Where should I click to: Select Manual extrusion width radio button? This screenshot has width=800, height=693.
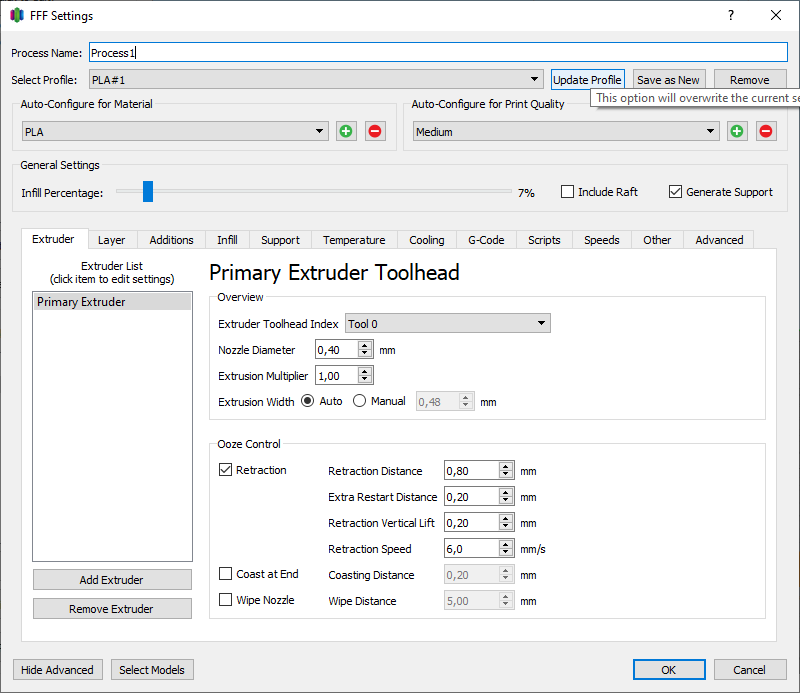(x=359, y=401)
